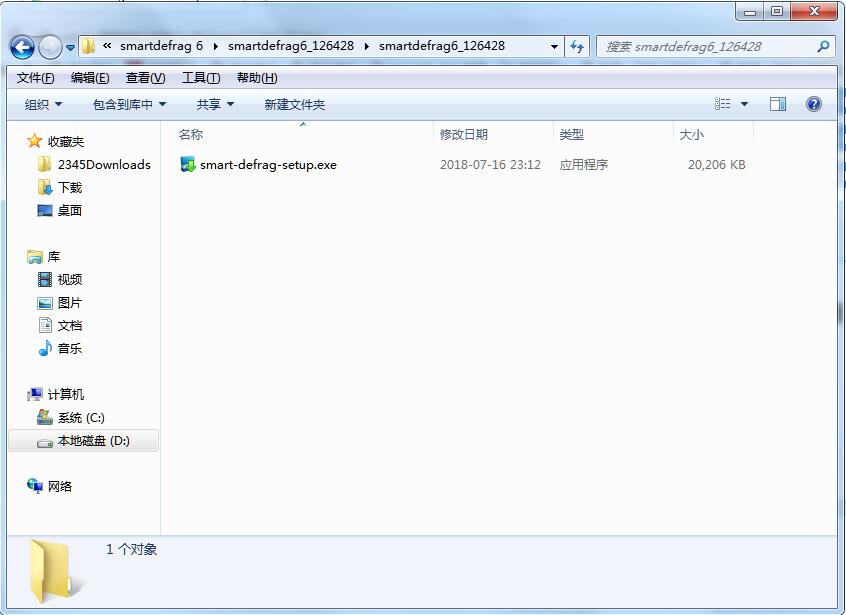Image resolution: width=846 pixels, height=615 pixels.
Task: Open recent pages dropdown next to Forward
Action: [70, 48]
